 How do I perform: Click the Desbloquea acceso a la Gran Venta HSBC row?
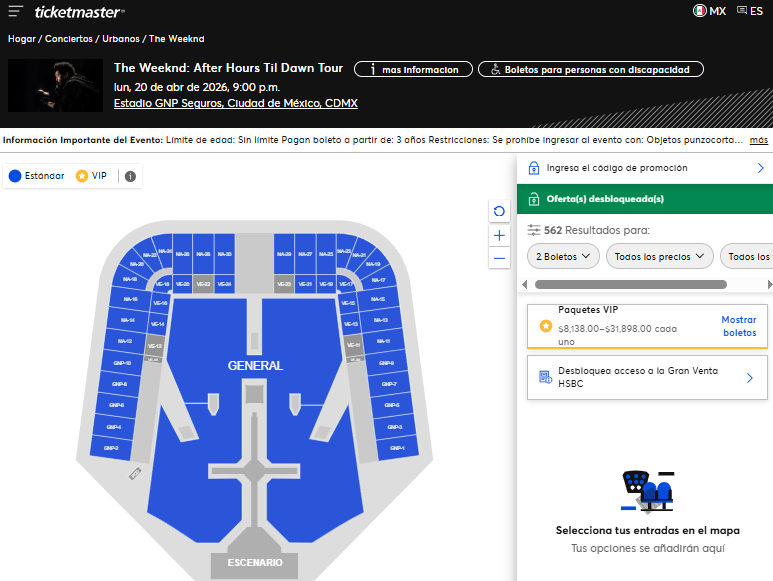[x=647, y=377]
